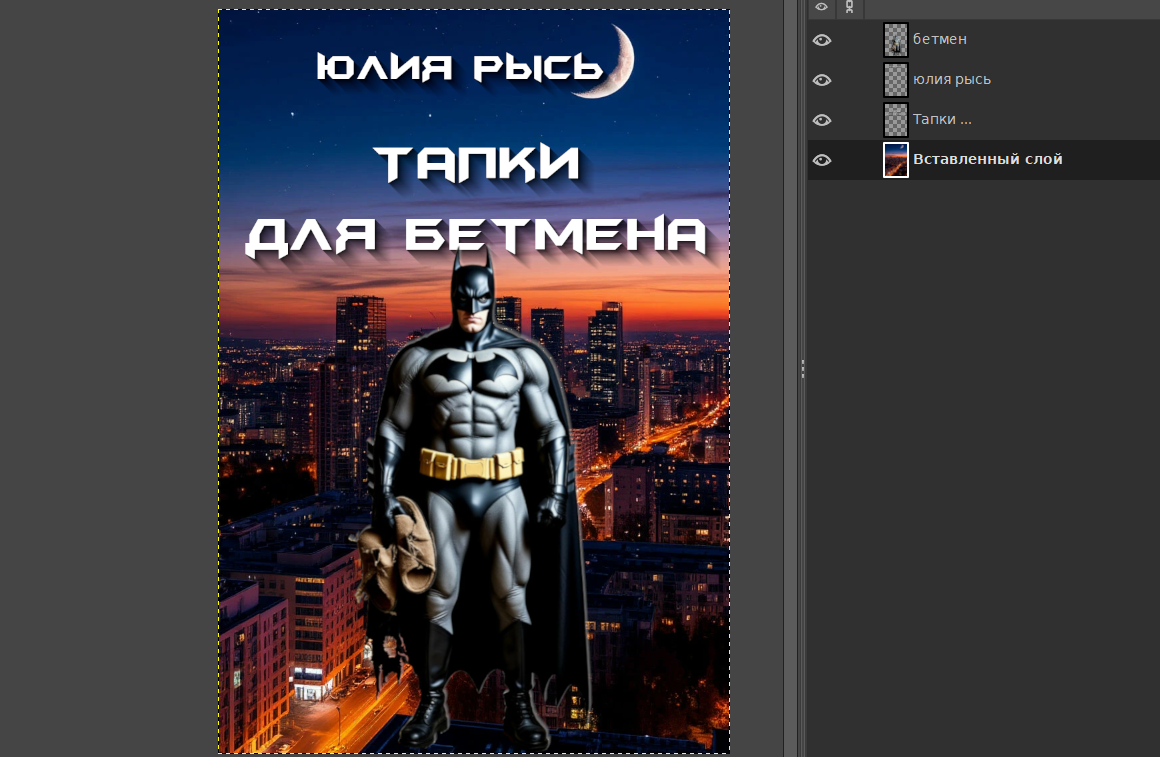Select the layer named юлия рысь
The image size is (1160, 757).
pos(951,79)
